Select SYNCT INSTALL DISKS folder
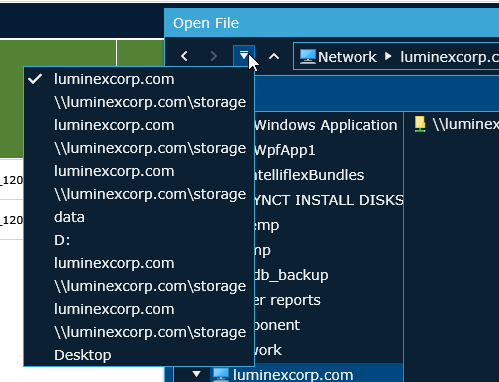The image size is (499, 382). tap(329, 200)
